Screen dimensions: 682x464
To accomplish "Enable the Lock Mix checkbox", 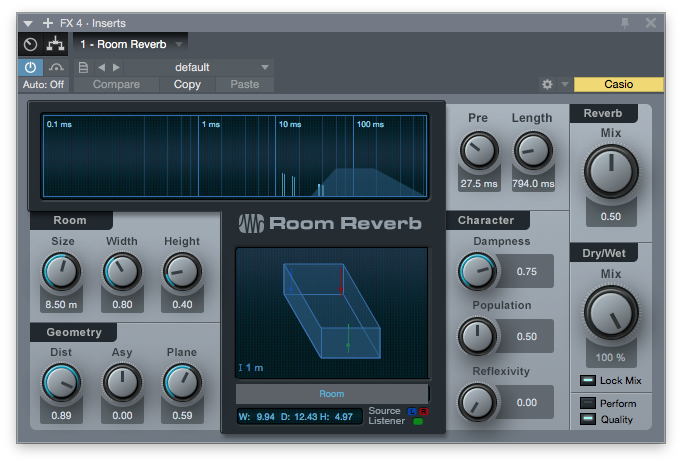I will pos(588,380).
